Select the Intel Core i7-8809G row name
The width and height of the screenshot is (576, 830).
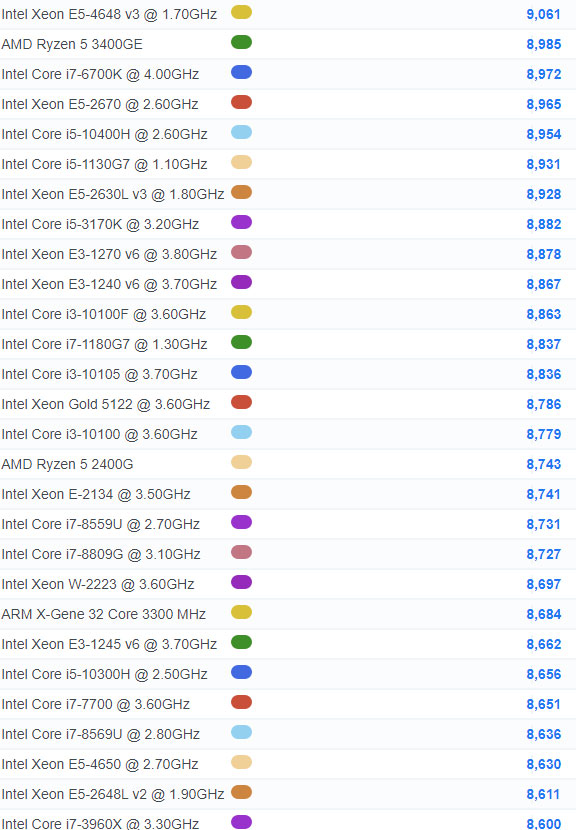(101, 554)
